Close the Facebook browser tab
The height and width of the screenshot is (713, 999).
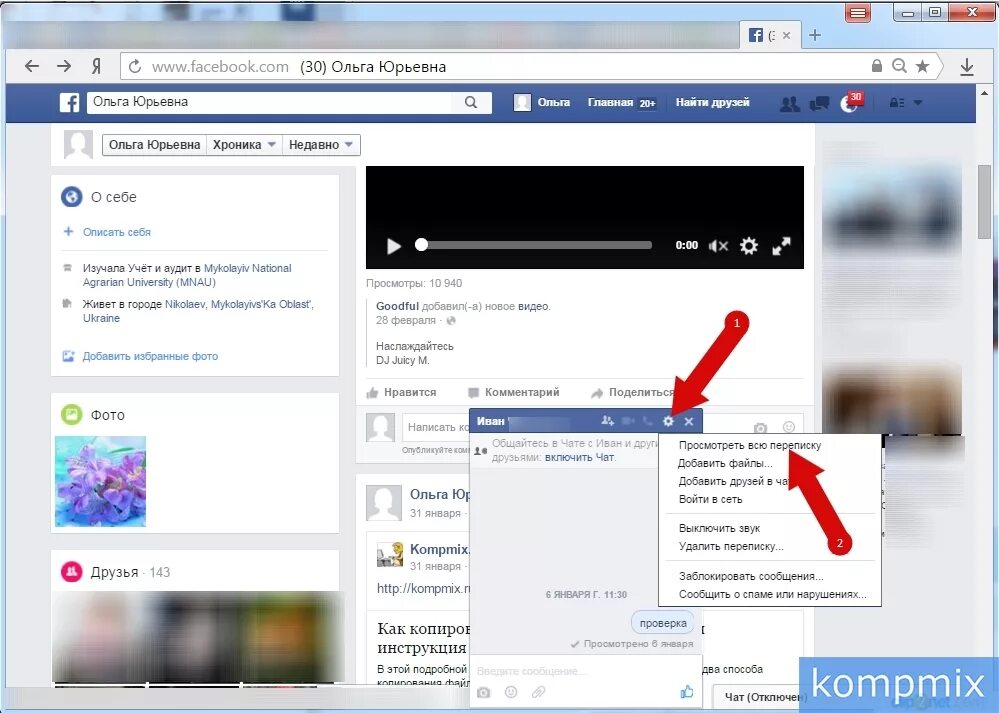pos(786,36)
